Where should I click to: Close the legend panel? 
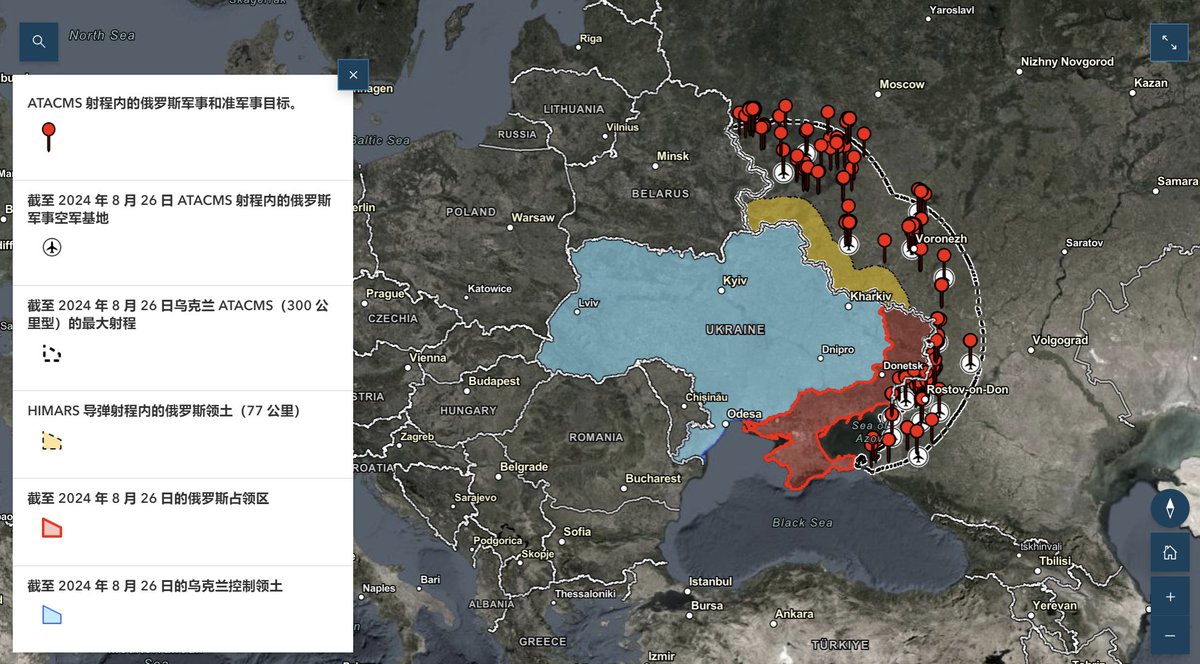pos(353,74)
